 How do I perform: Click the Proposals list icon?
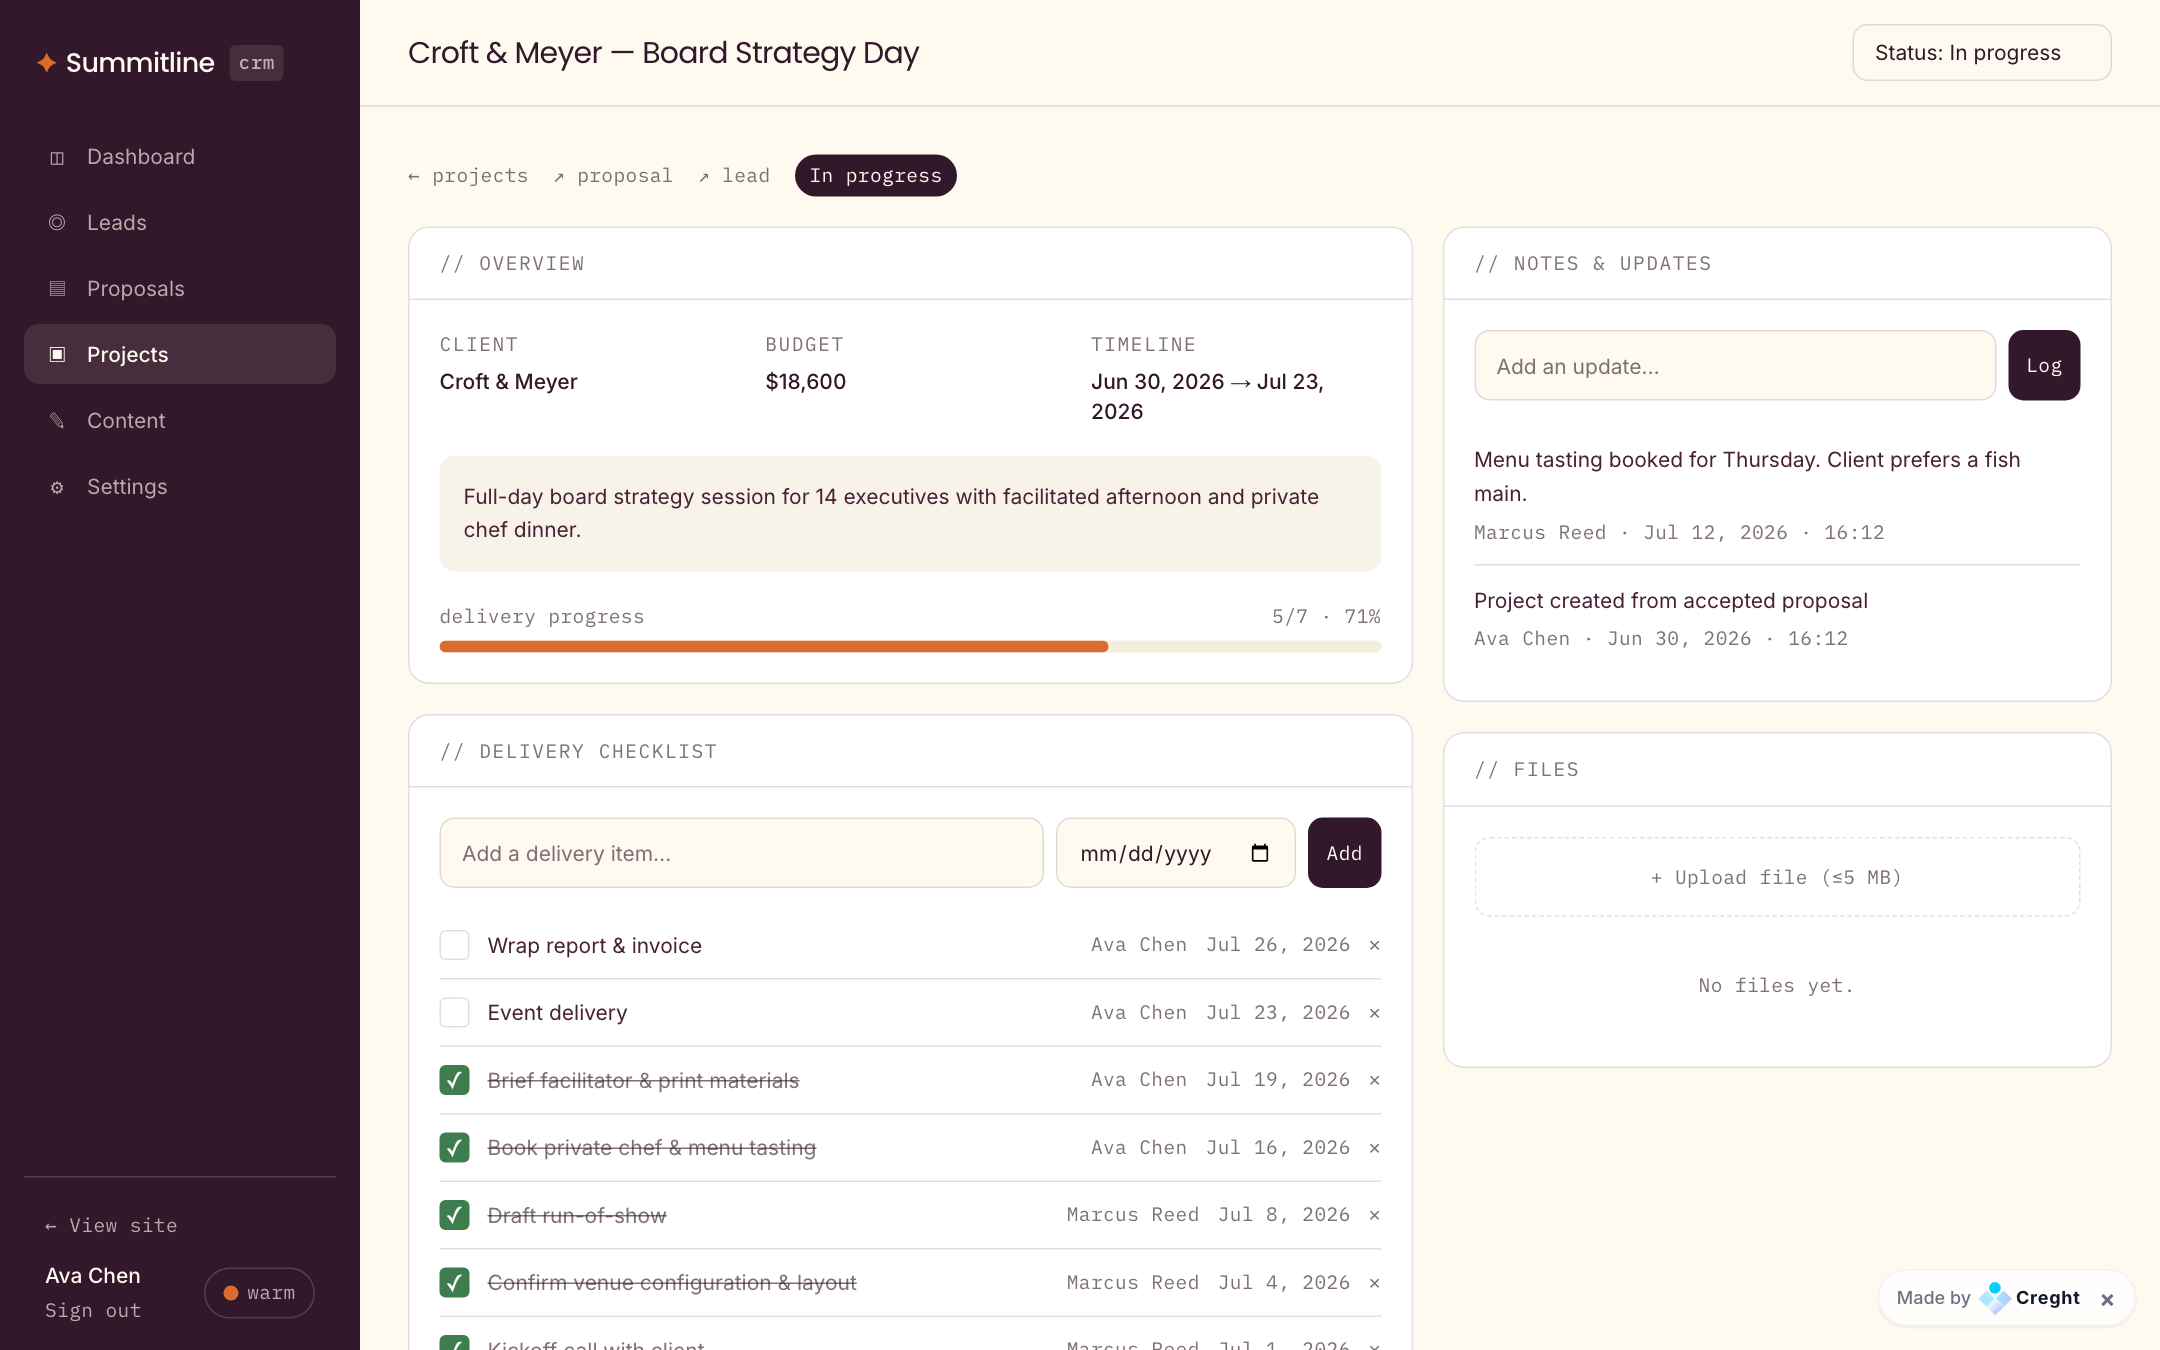tap(57, 288)
